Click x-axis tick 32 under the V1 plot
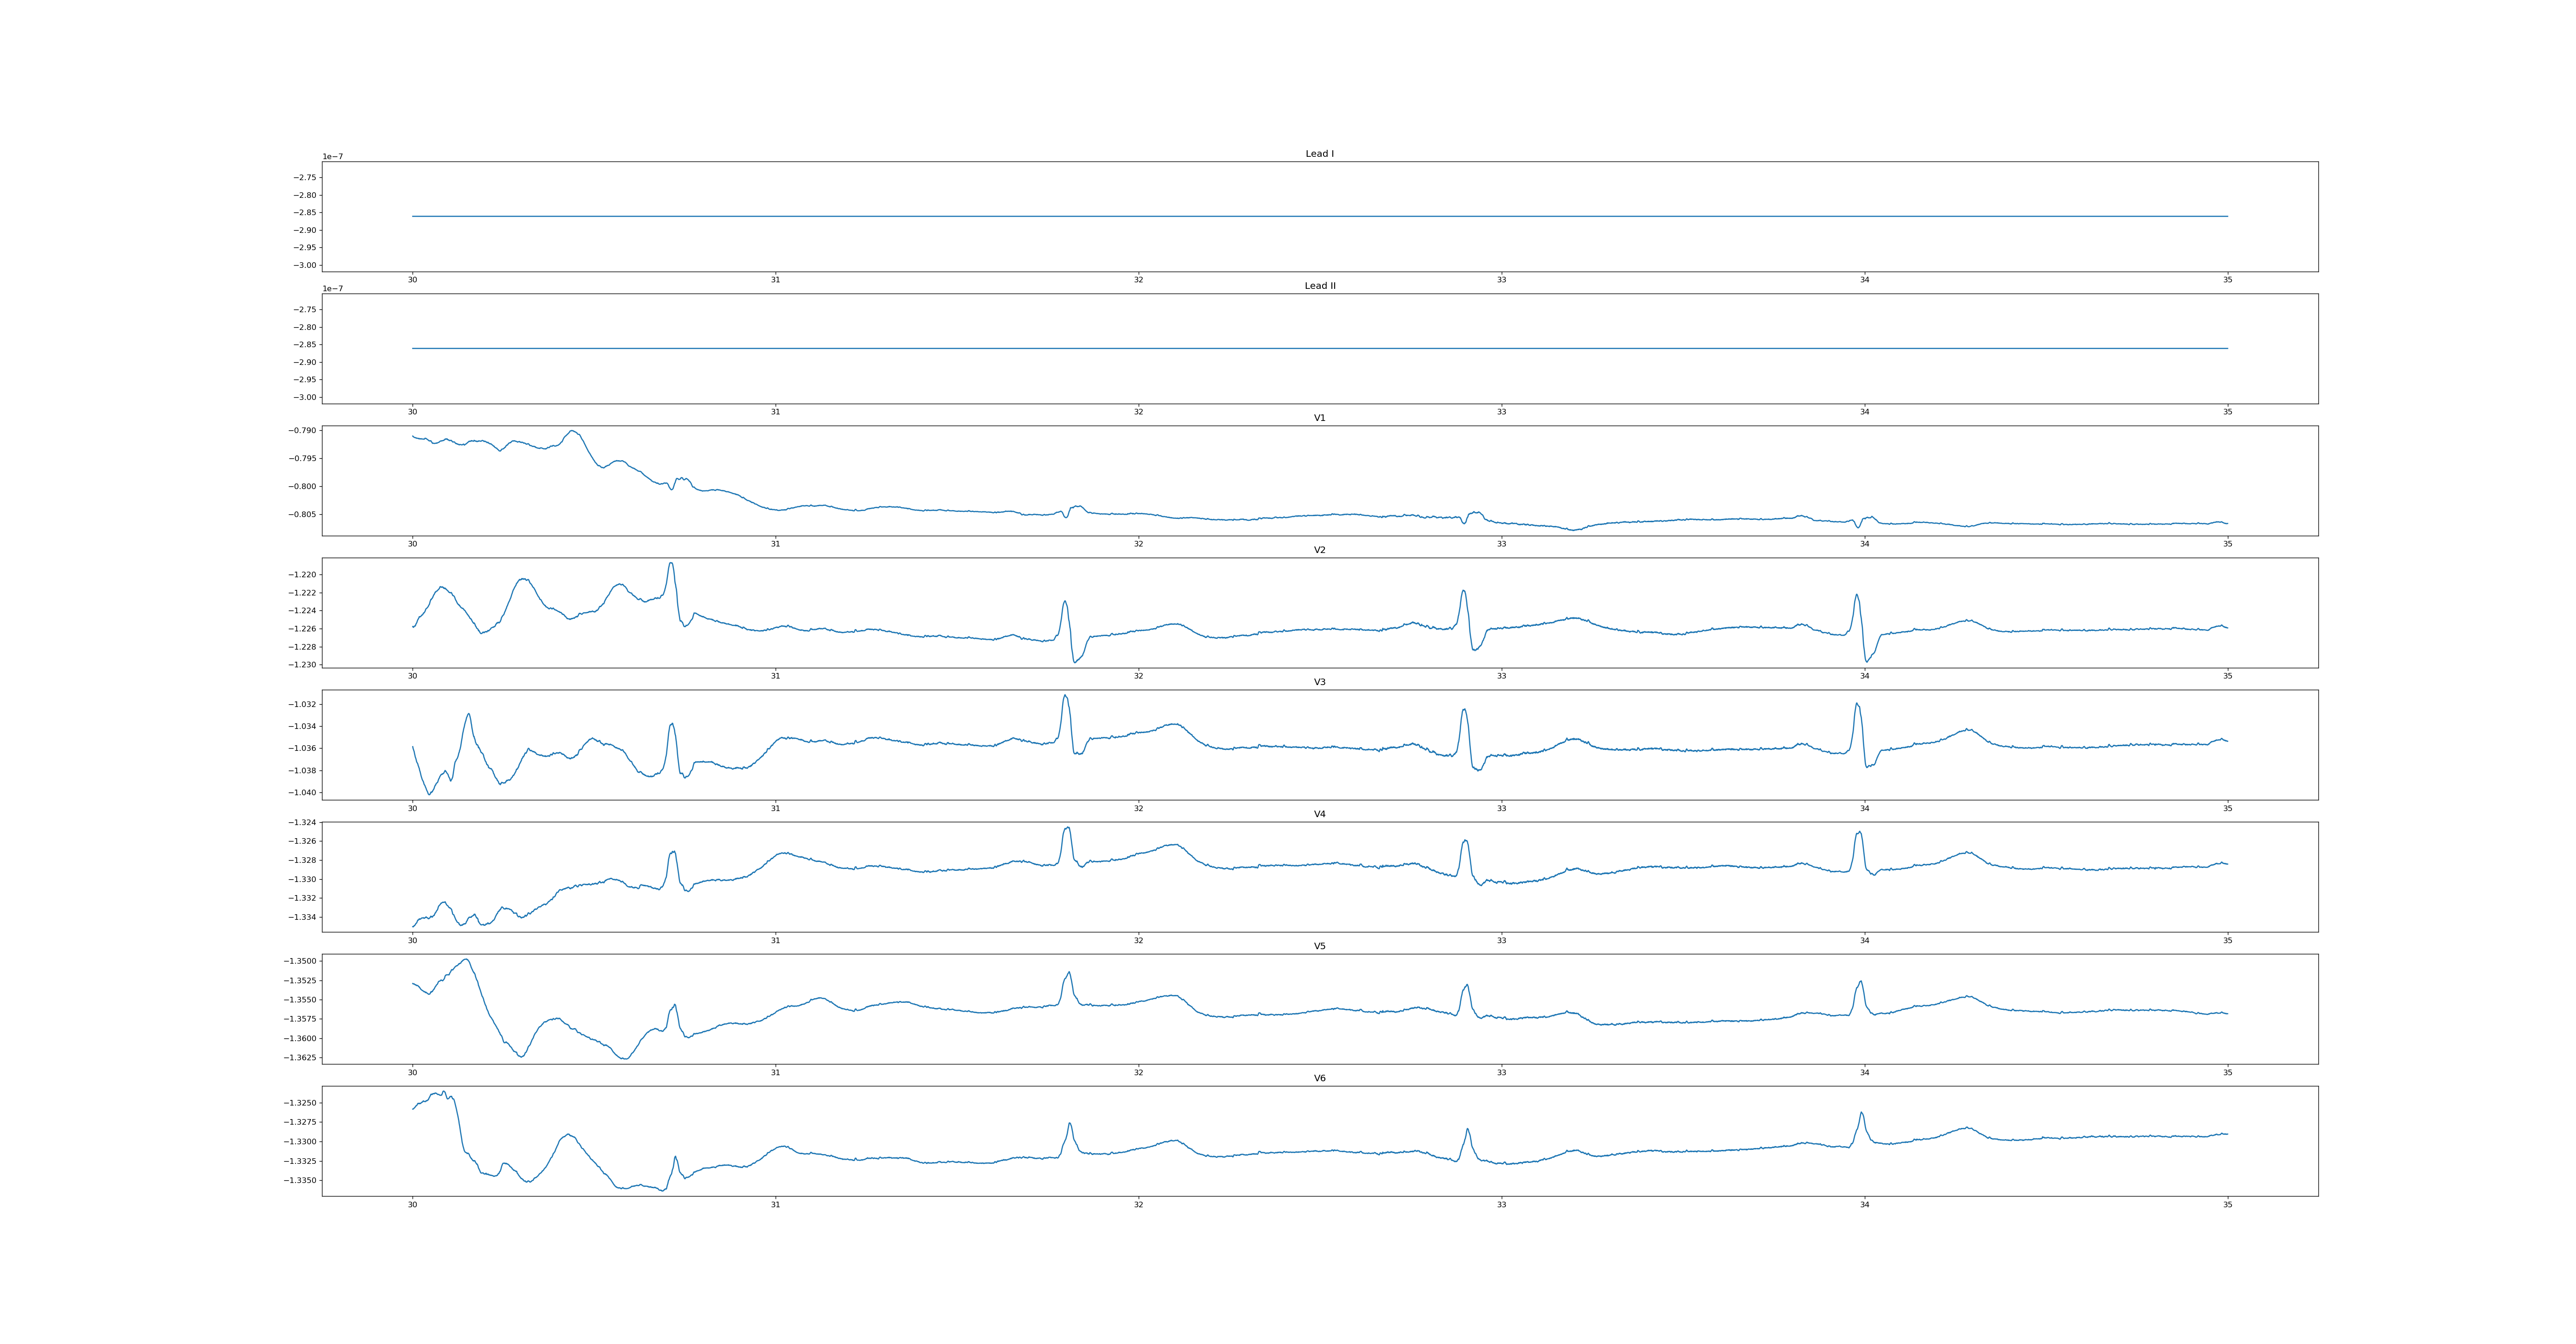The height and width of the screenshot is (1344, 2576). pyautogui.click(x=1138, y=544)
